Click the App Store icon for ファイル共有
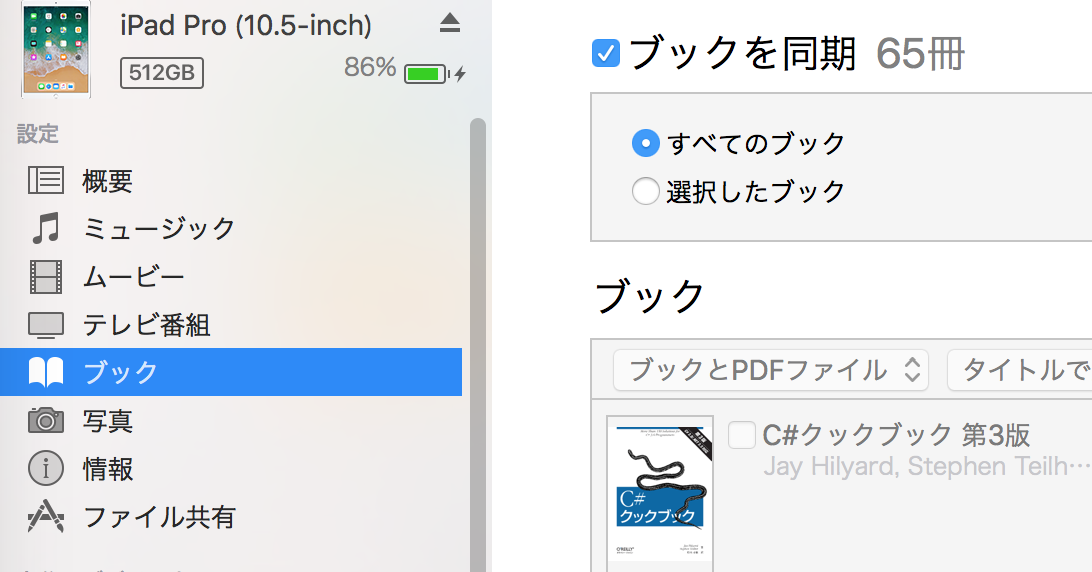The width and height of the screenshot is (1092, 572). point(46,516)
